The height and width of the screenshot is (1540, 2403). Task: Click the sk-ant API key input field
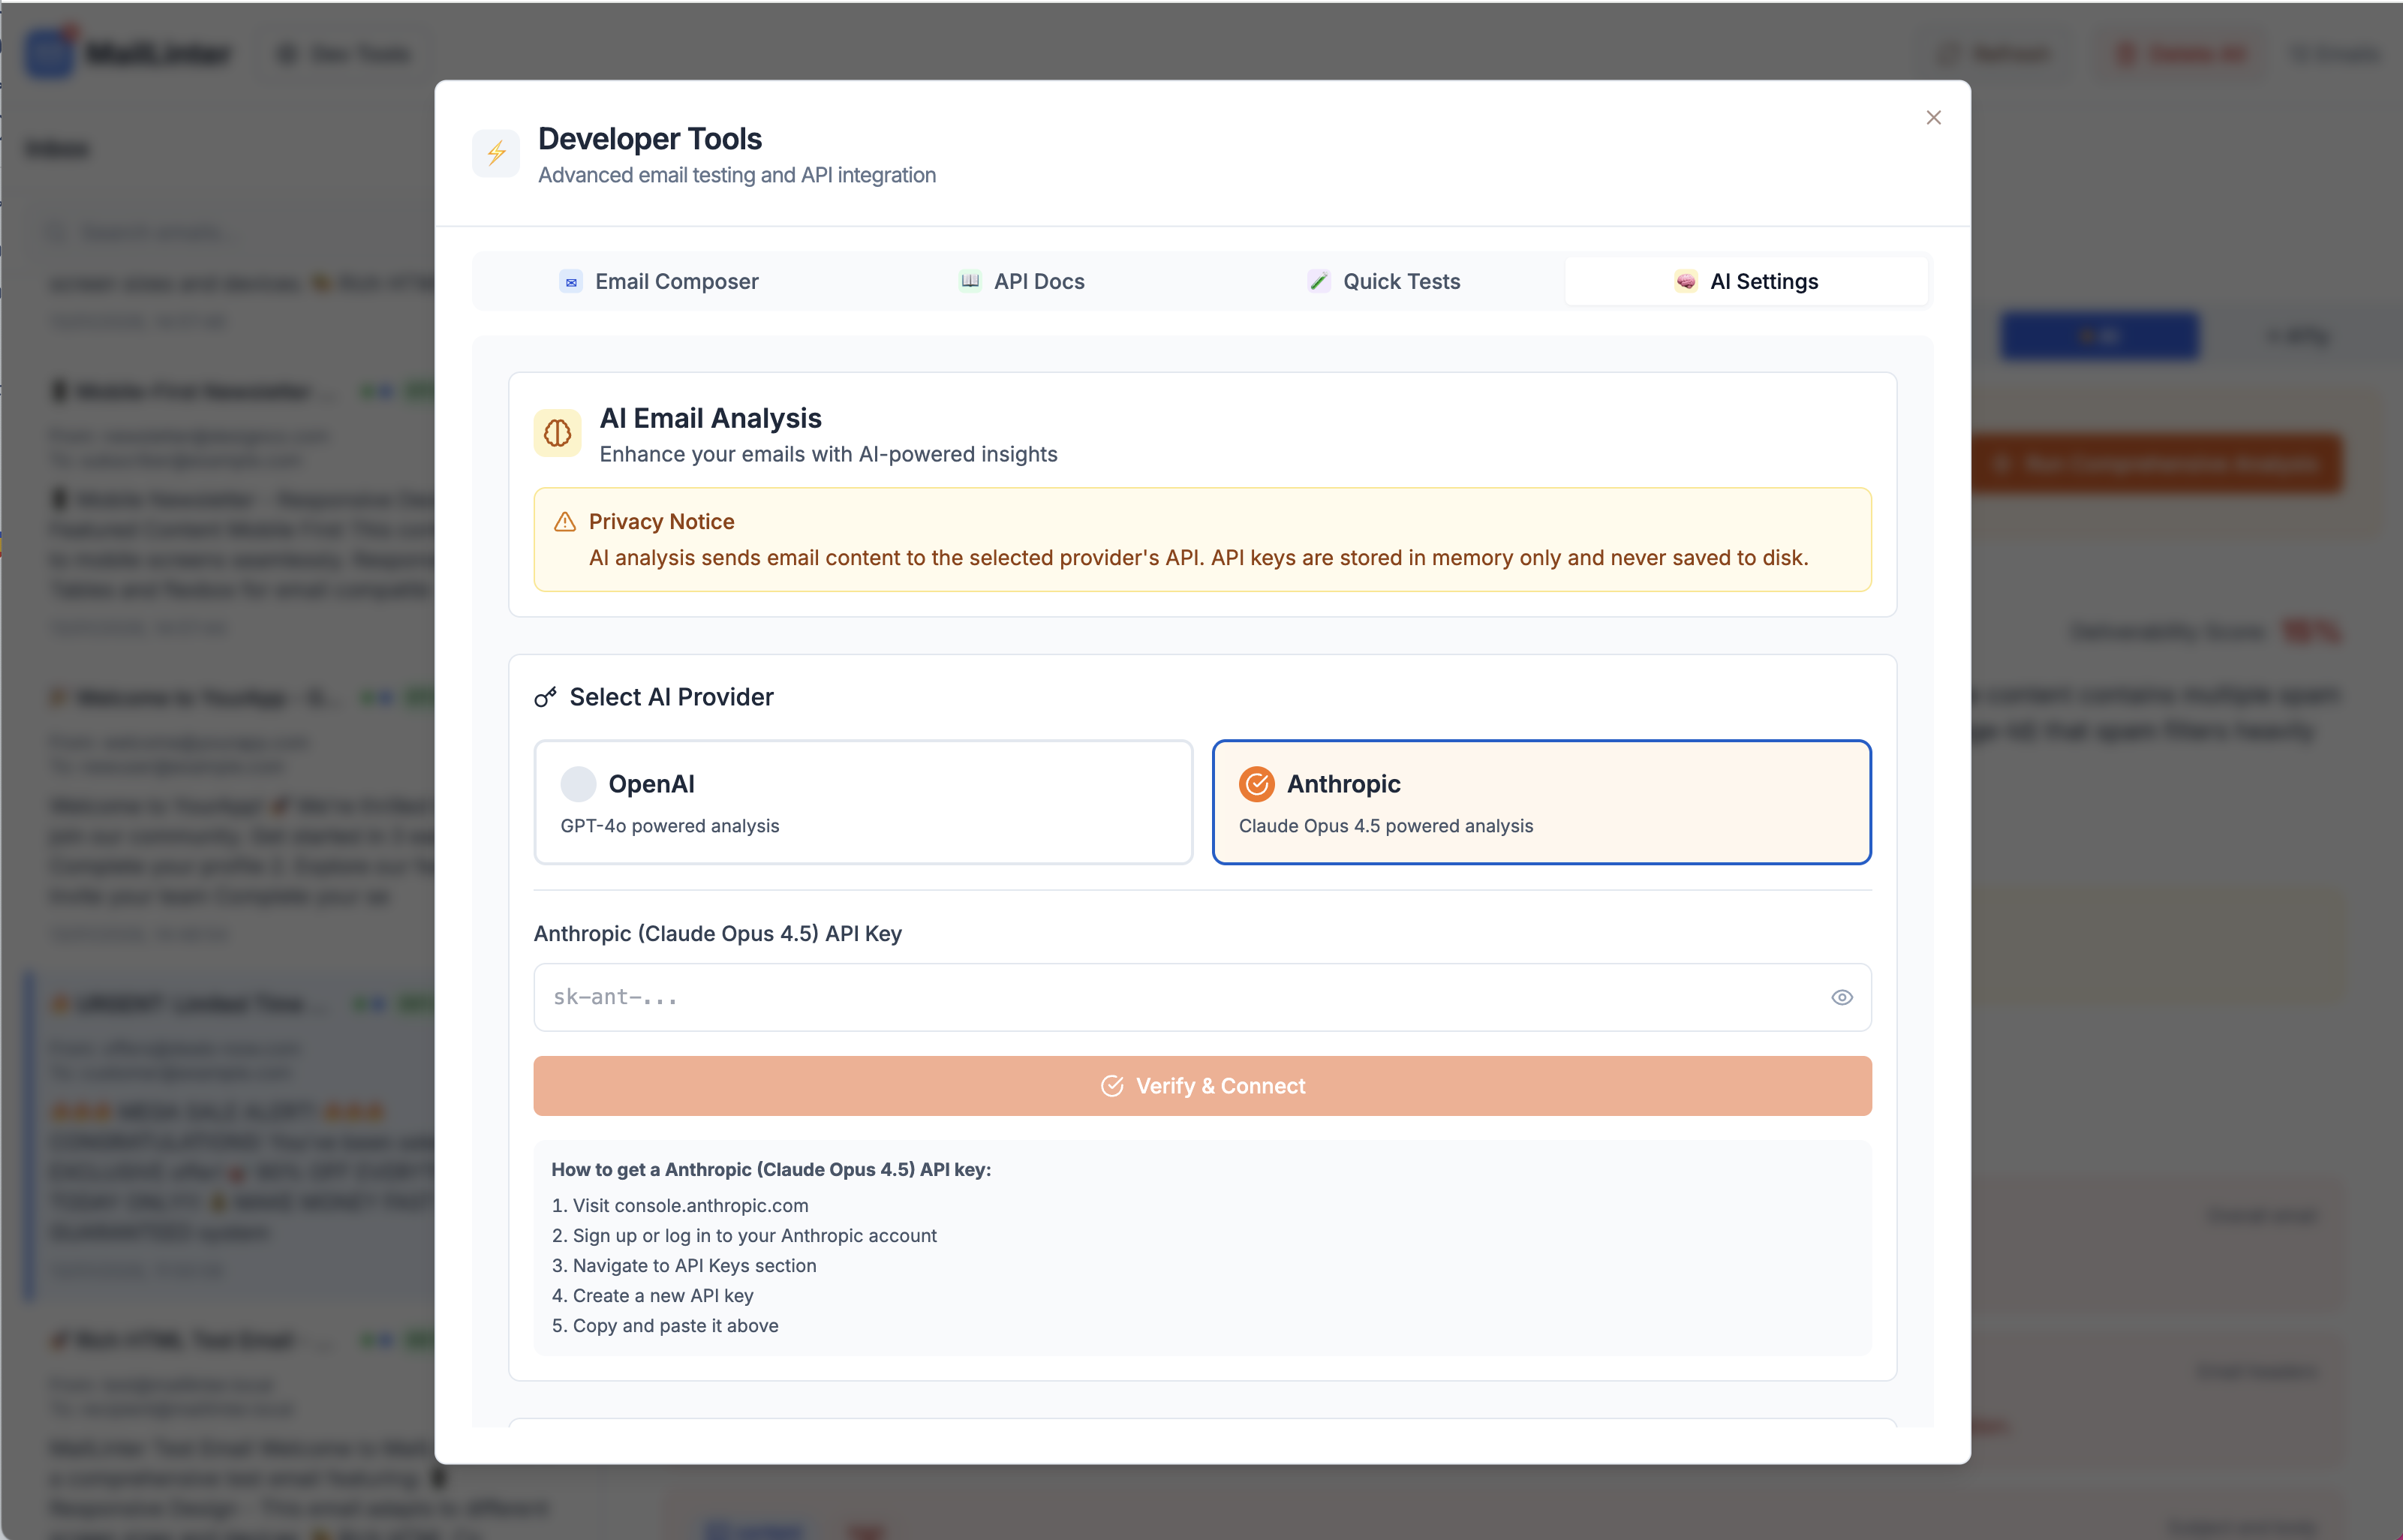[x=1150, y=997]
